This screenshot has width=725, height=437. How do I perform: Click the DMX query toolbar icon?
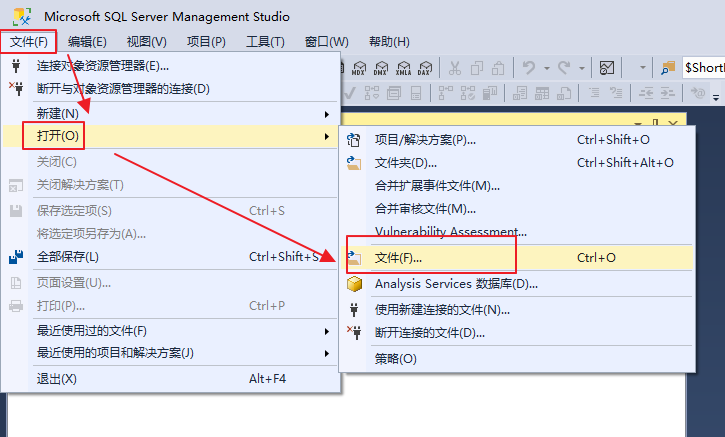pyautogui.click(x=380, y=68)
